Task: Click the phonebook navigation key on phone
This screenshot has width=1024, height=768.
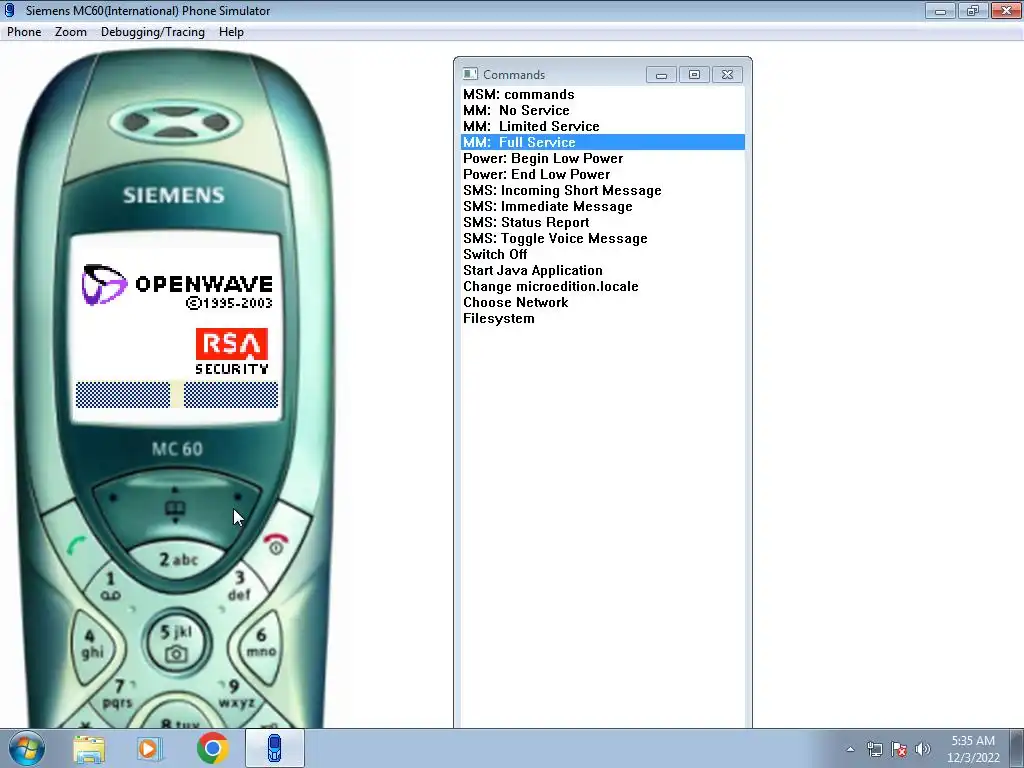Action: click(x=175, y=510)
